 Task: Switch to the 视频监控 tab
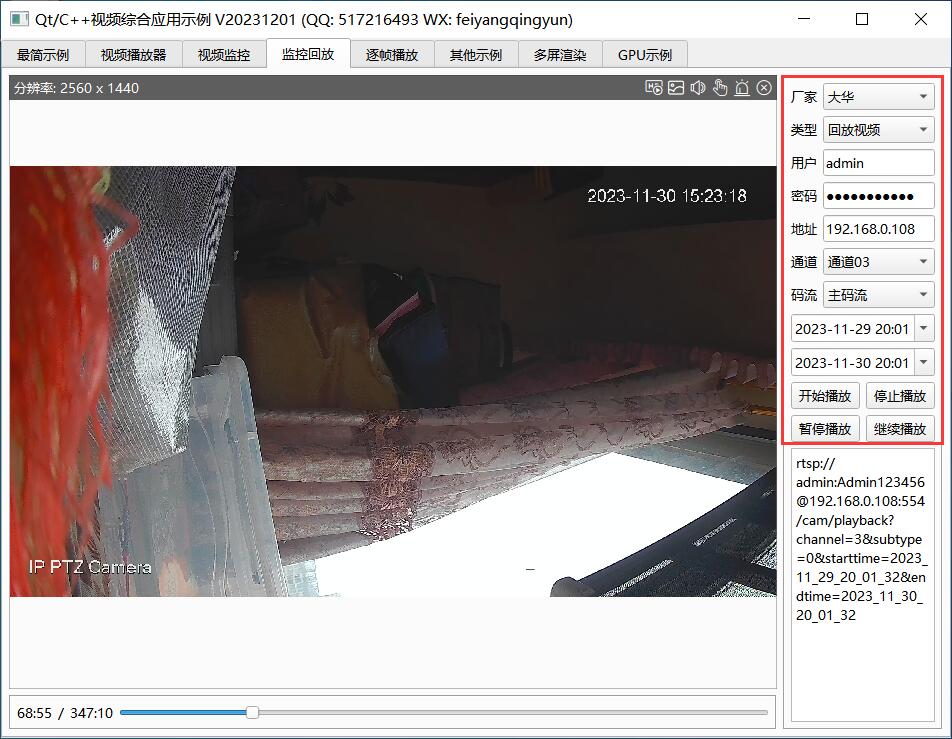click(224, 55)
